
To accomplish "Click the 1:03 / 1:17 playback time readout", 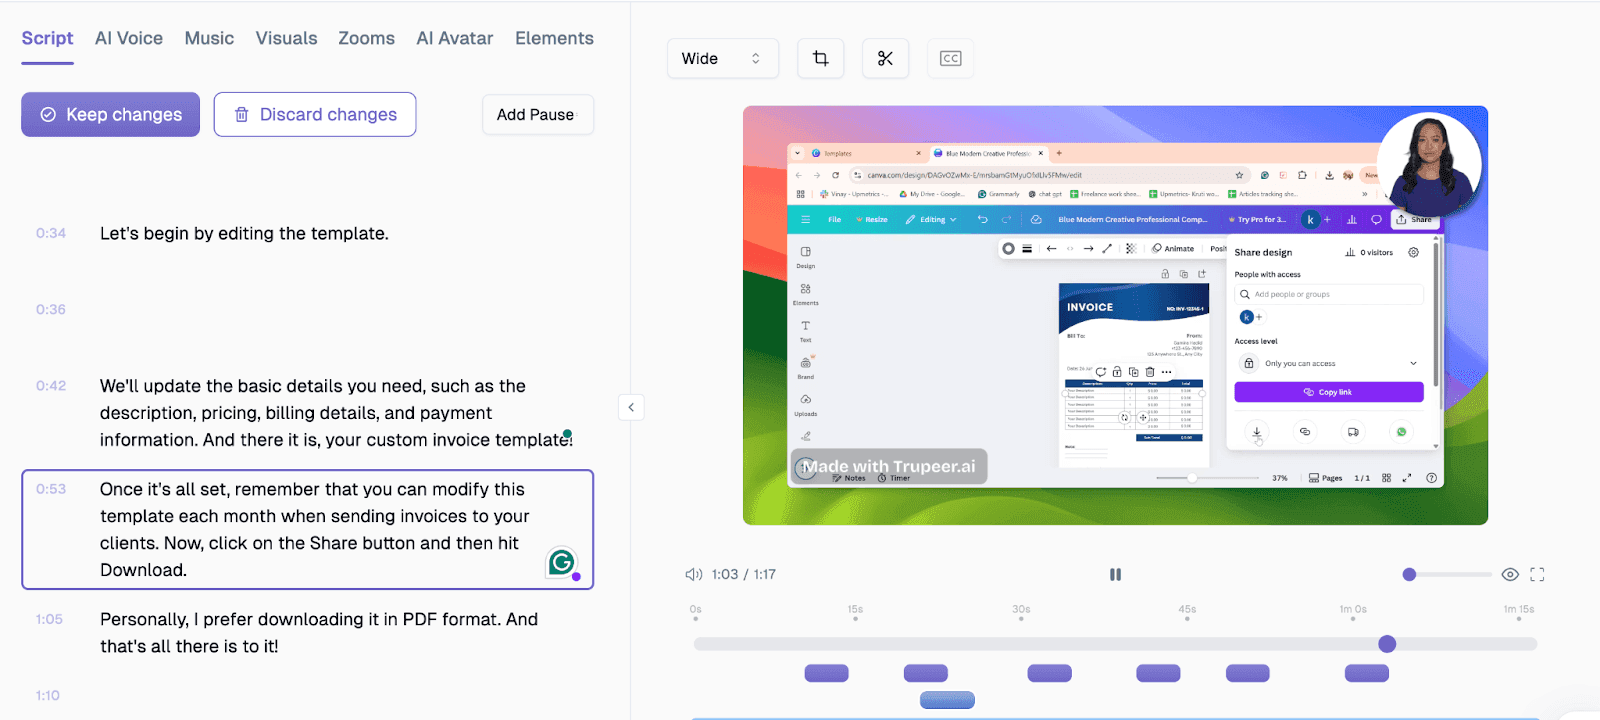I will click(744, 574).
